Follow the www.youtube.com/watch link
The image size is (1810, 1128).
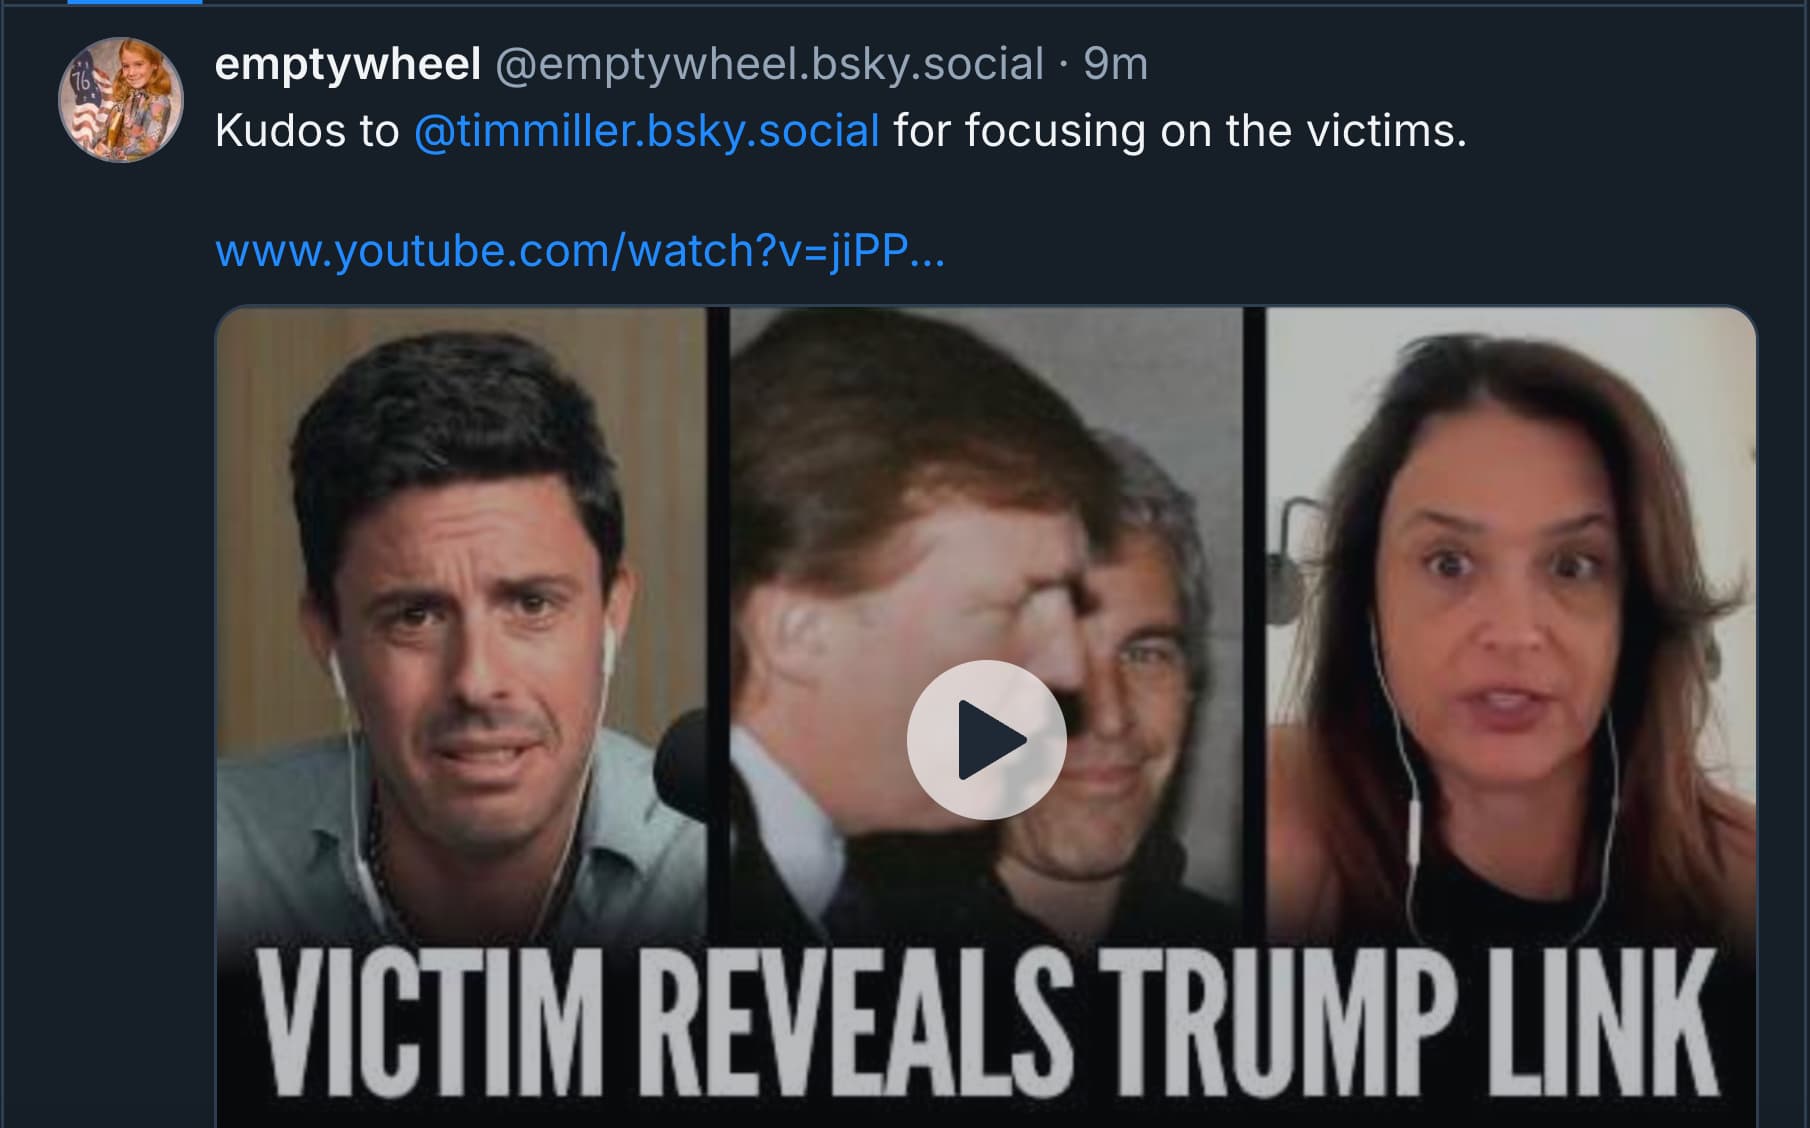[x=579, y=250]
